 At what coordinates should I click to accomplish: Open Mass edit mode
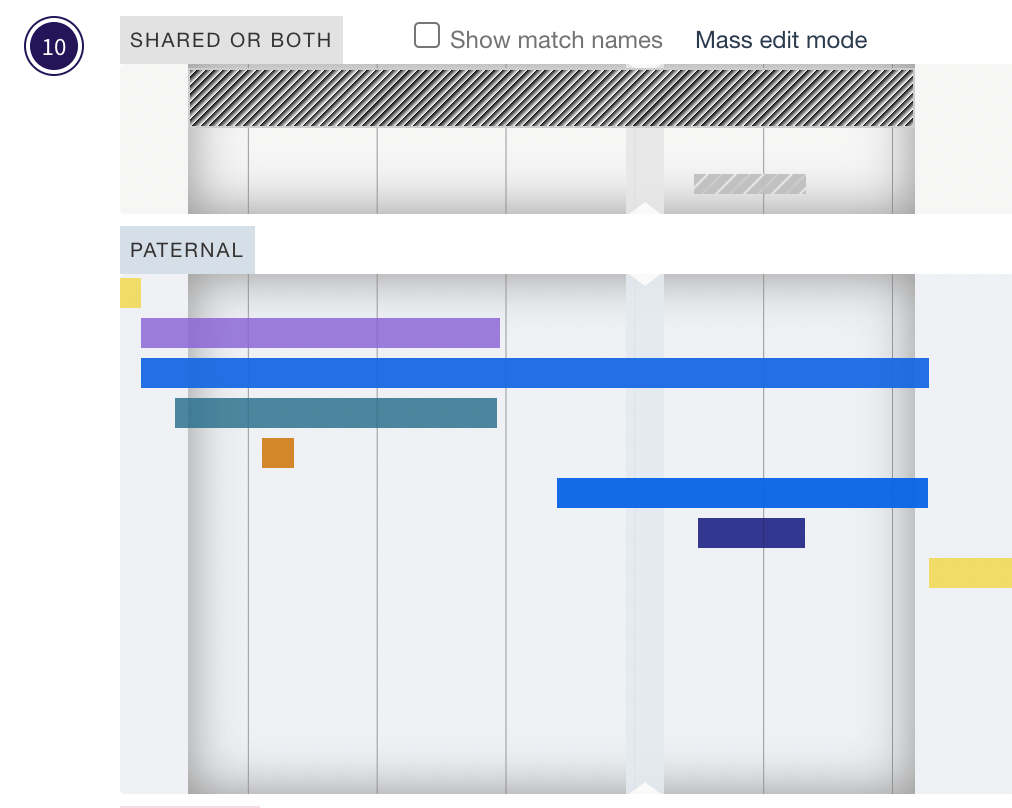coord(780,39)
